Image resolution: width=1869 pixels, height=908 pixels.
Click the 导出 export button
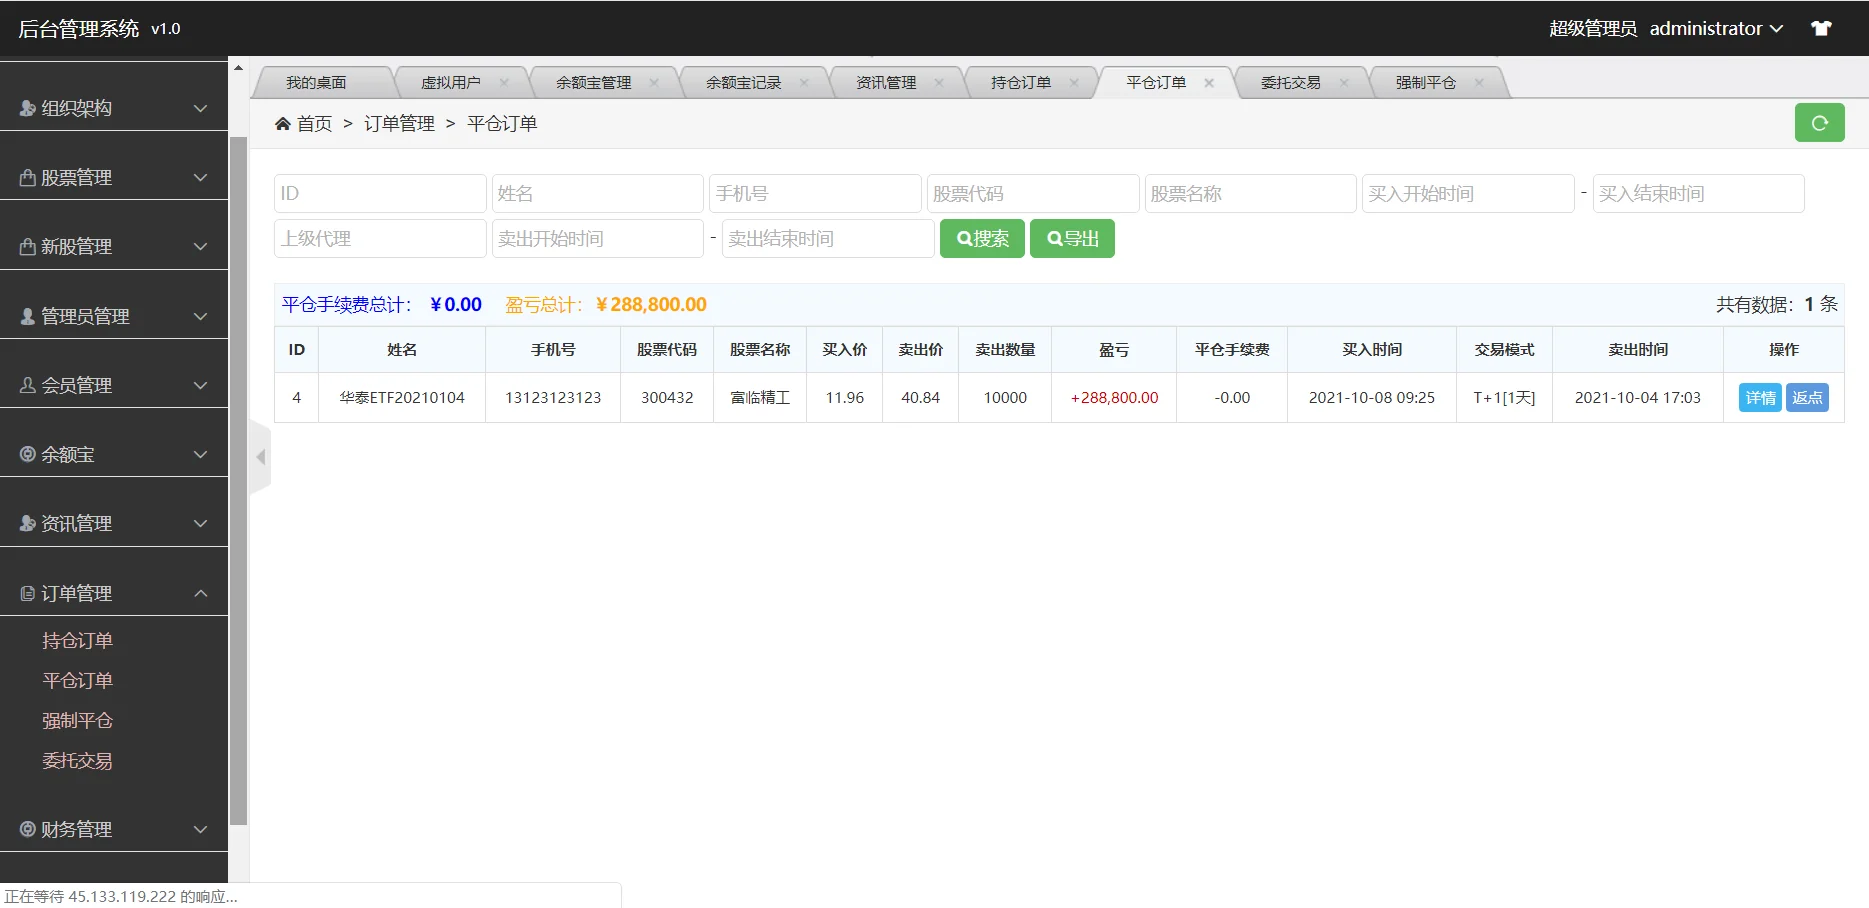coord(1071,238)
